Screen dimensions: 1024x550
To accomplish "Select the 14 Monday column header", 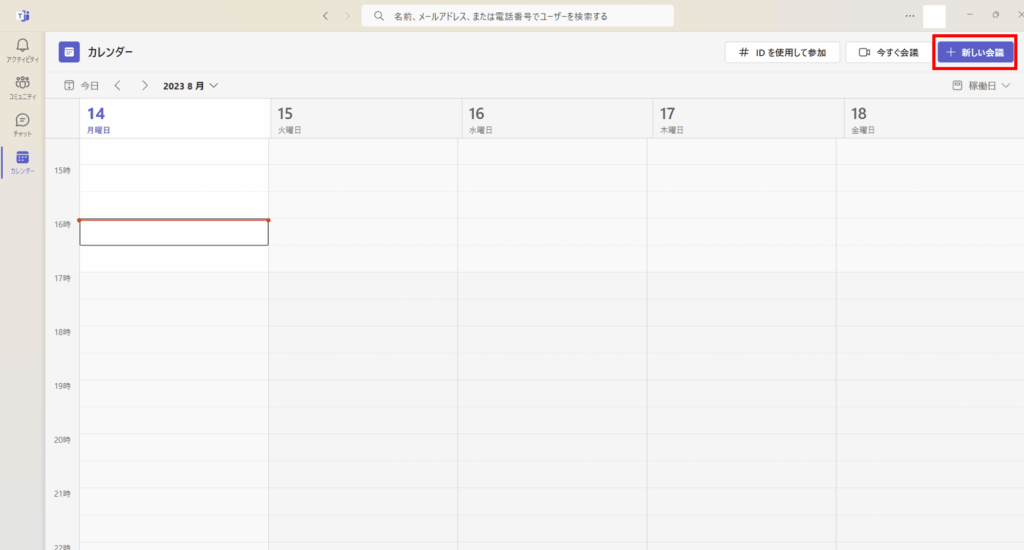I will (175, 119).
